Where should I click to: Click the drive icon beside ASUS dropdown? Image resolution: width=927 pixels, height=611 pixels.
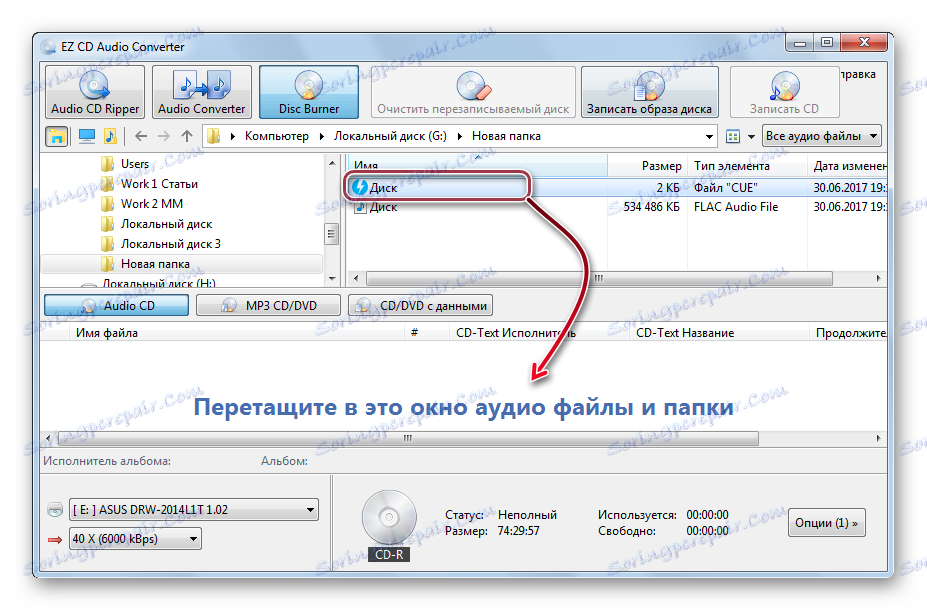pos(55,509)
